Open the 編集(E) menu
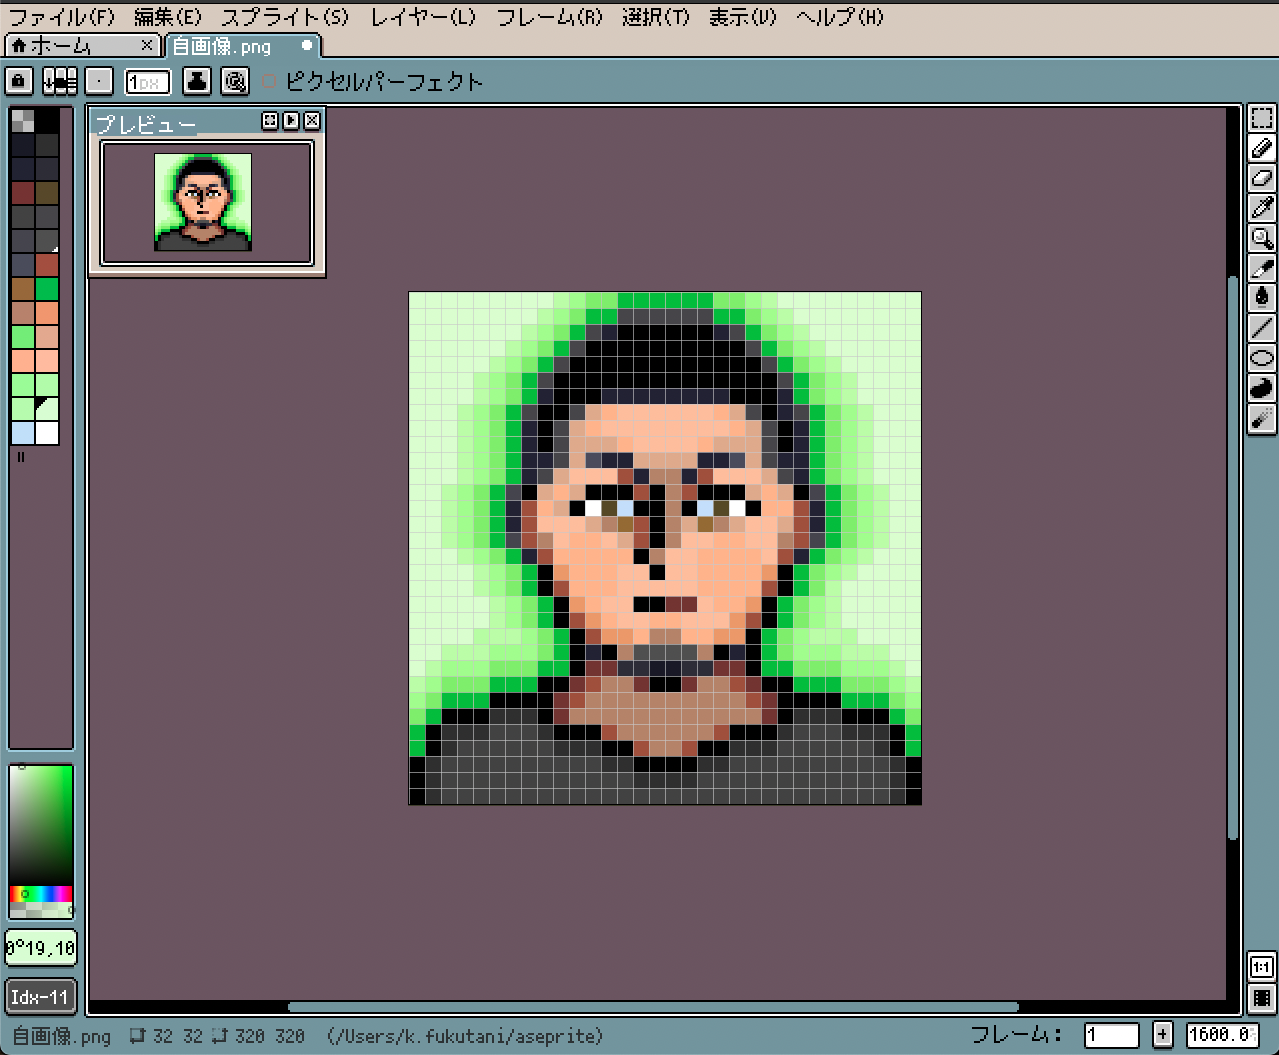This screenshot has height=1055, width=1279. click(x=168, y=17)
